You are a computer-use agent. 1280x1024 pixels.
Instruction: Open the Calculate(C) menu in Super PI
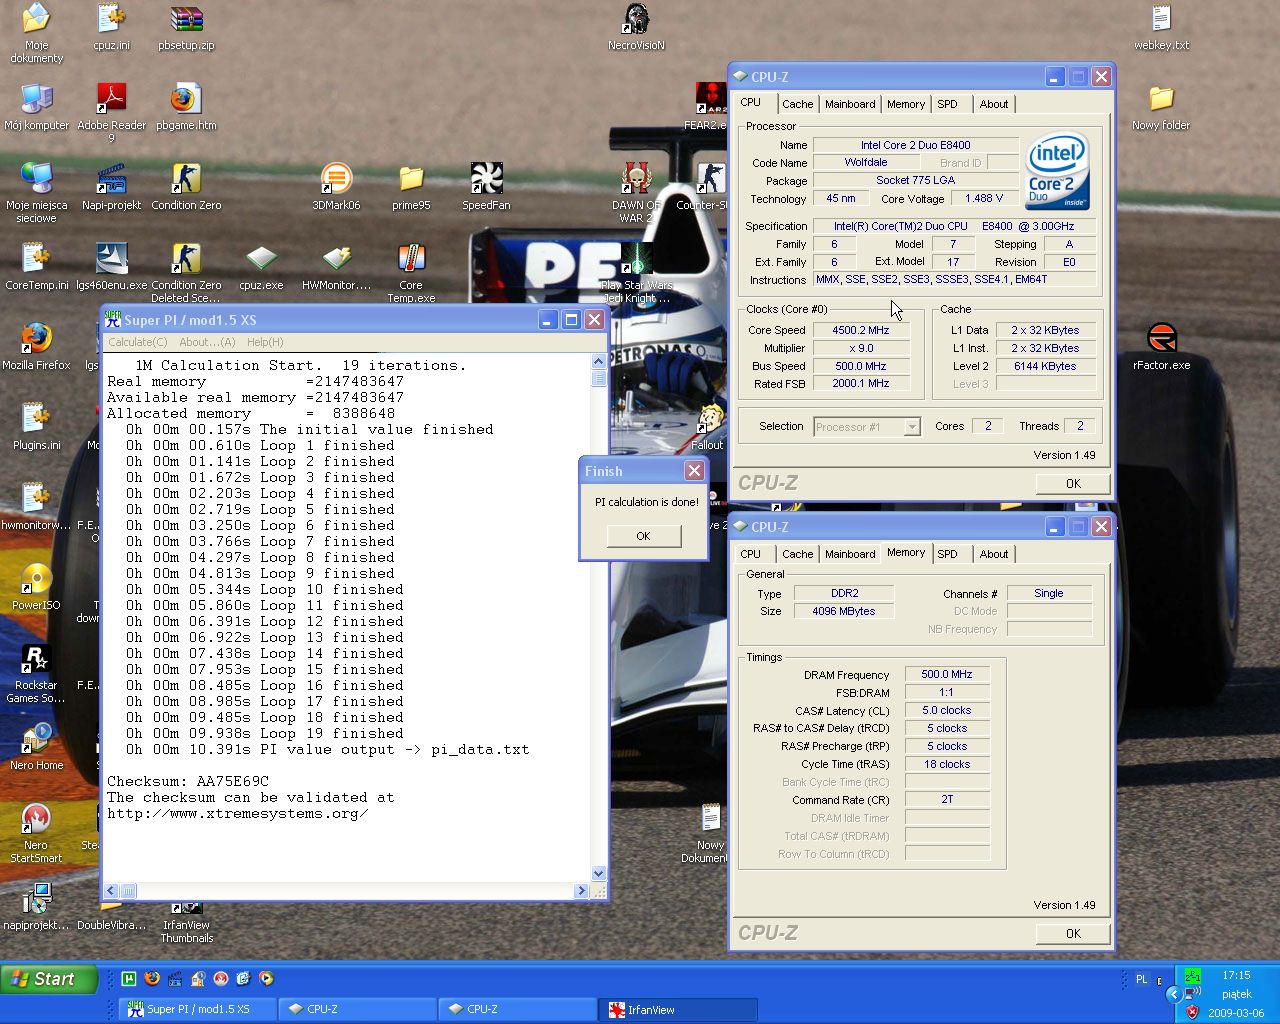click(x=138, y=342)
